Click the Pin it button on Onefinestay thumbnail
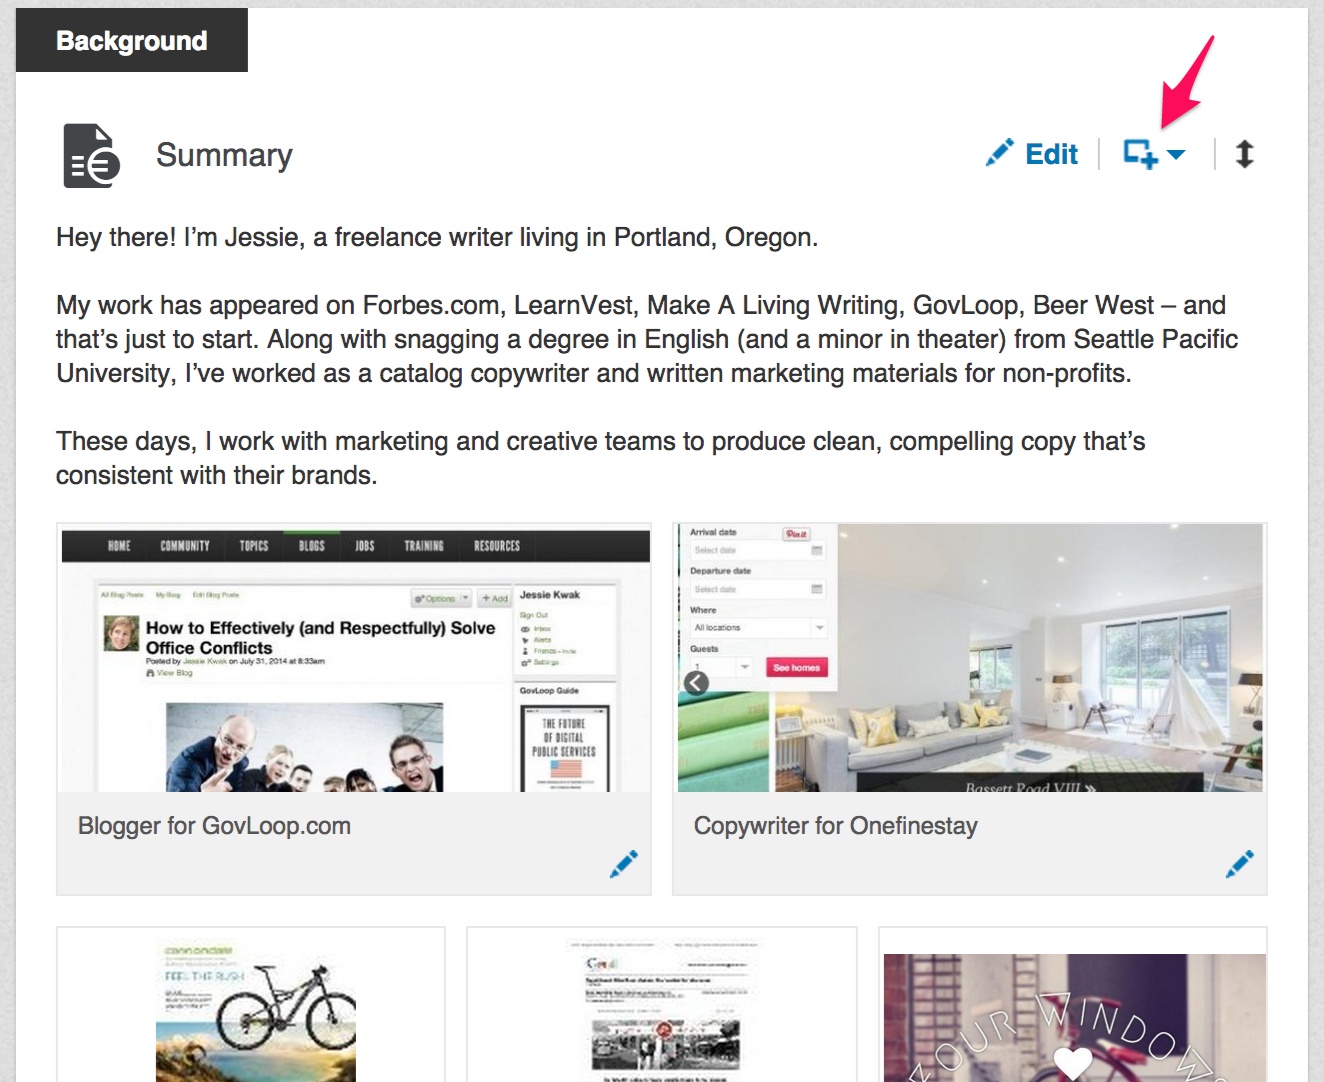Screen dimensions: 1324x1082 (796, 534)
